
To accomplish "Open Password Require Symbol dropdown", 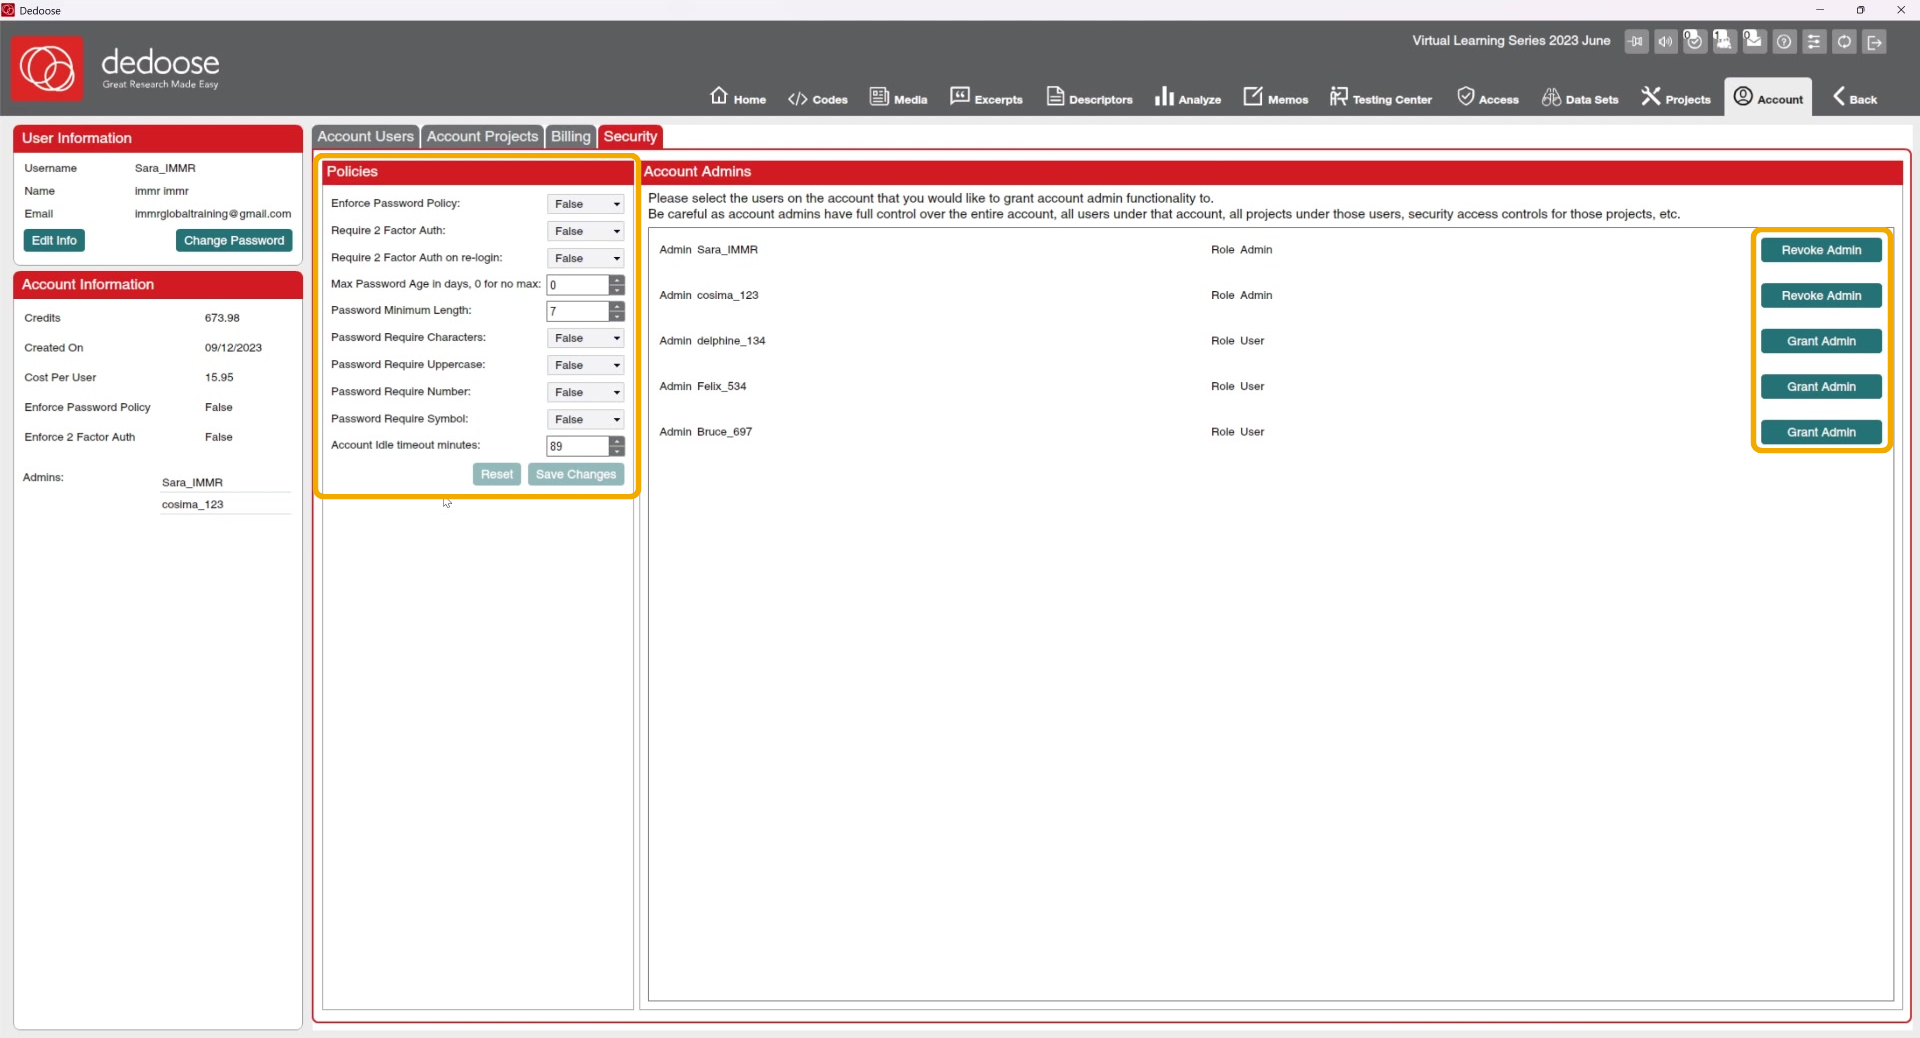I will (x=585, y=419).
